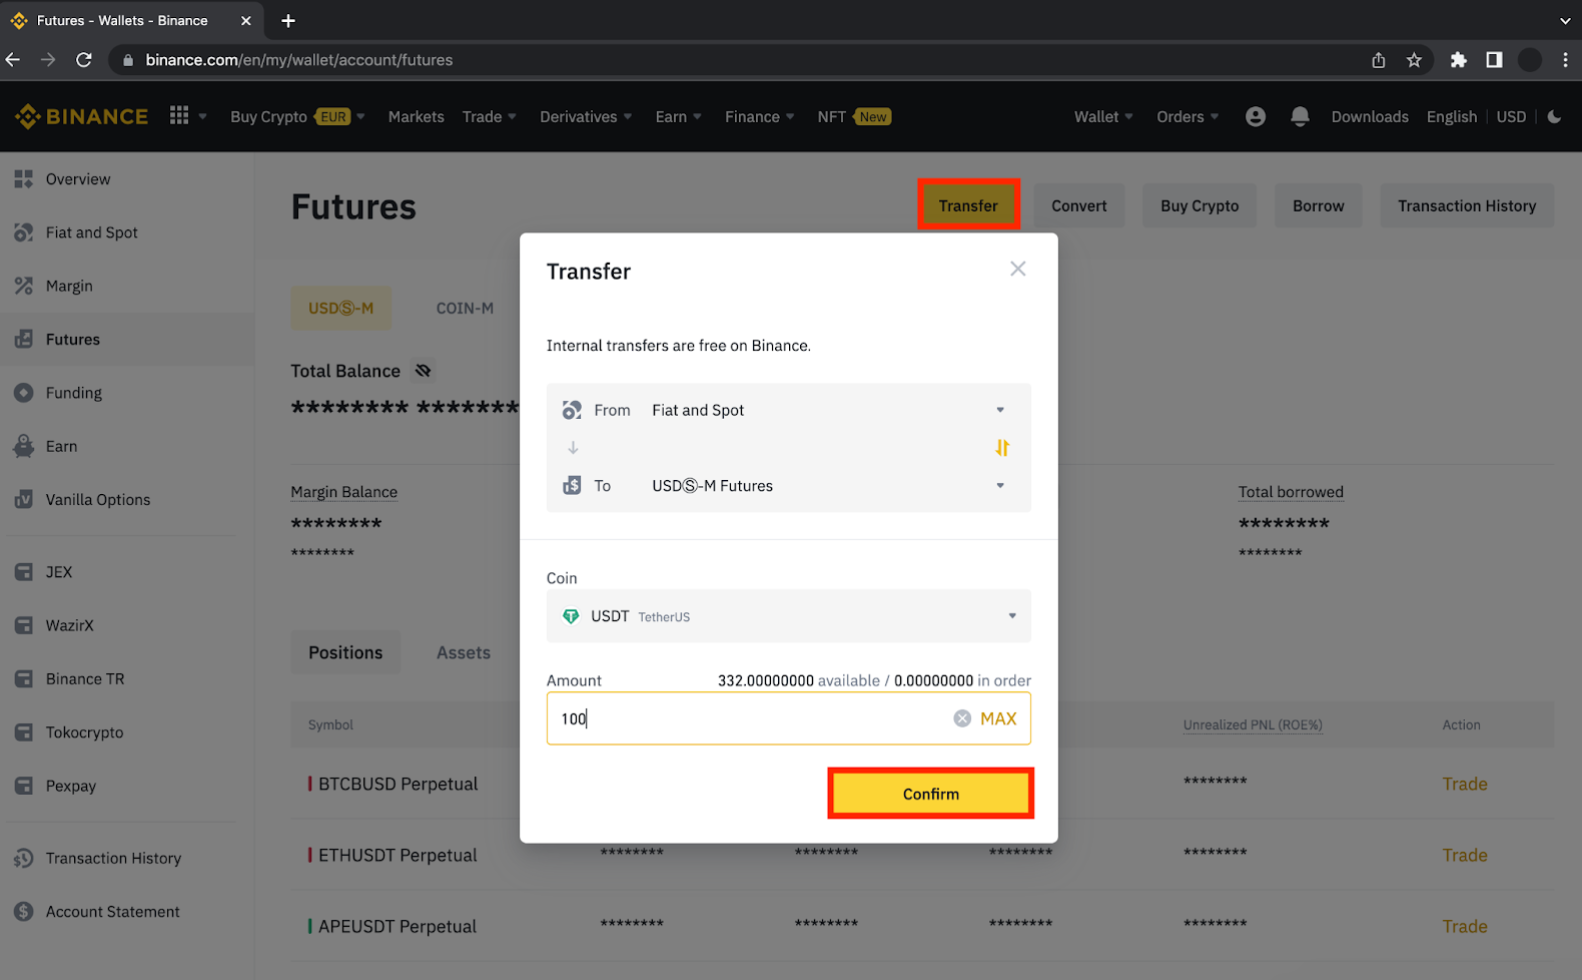This screenshot has width=1582, height=980.
Task: Click the Transfer button on Futures page
Action: [x=968, y=205]
